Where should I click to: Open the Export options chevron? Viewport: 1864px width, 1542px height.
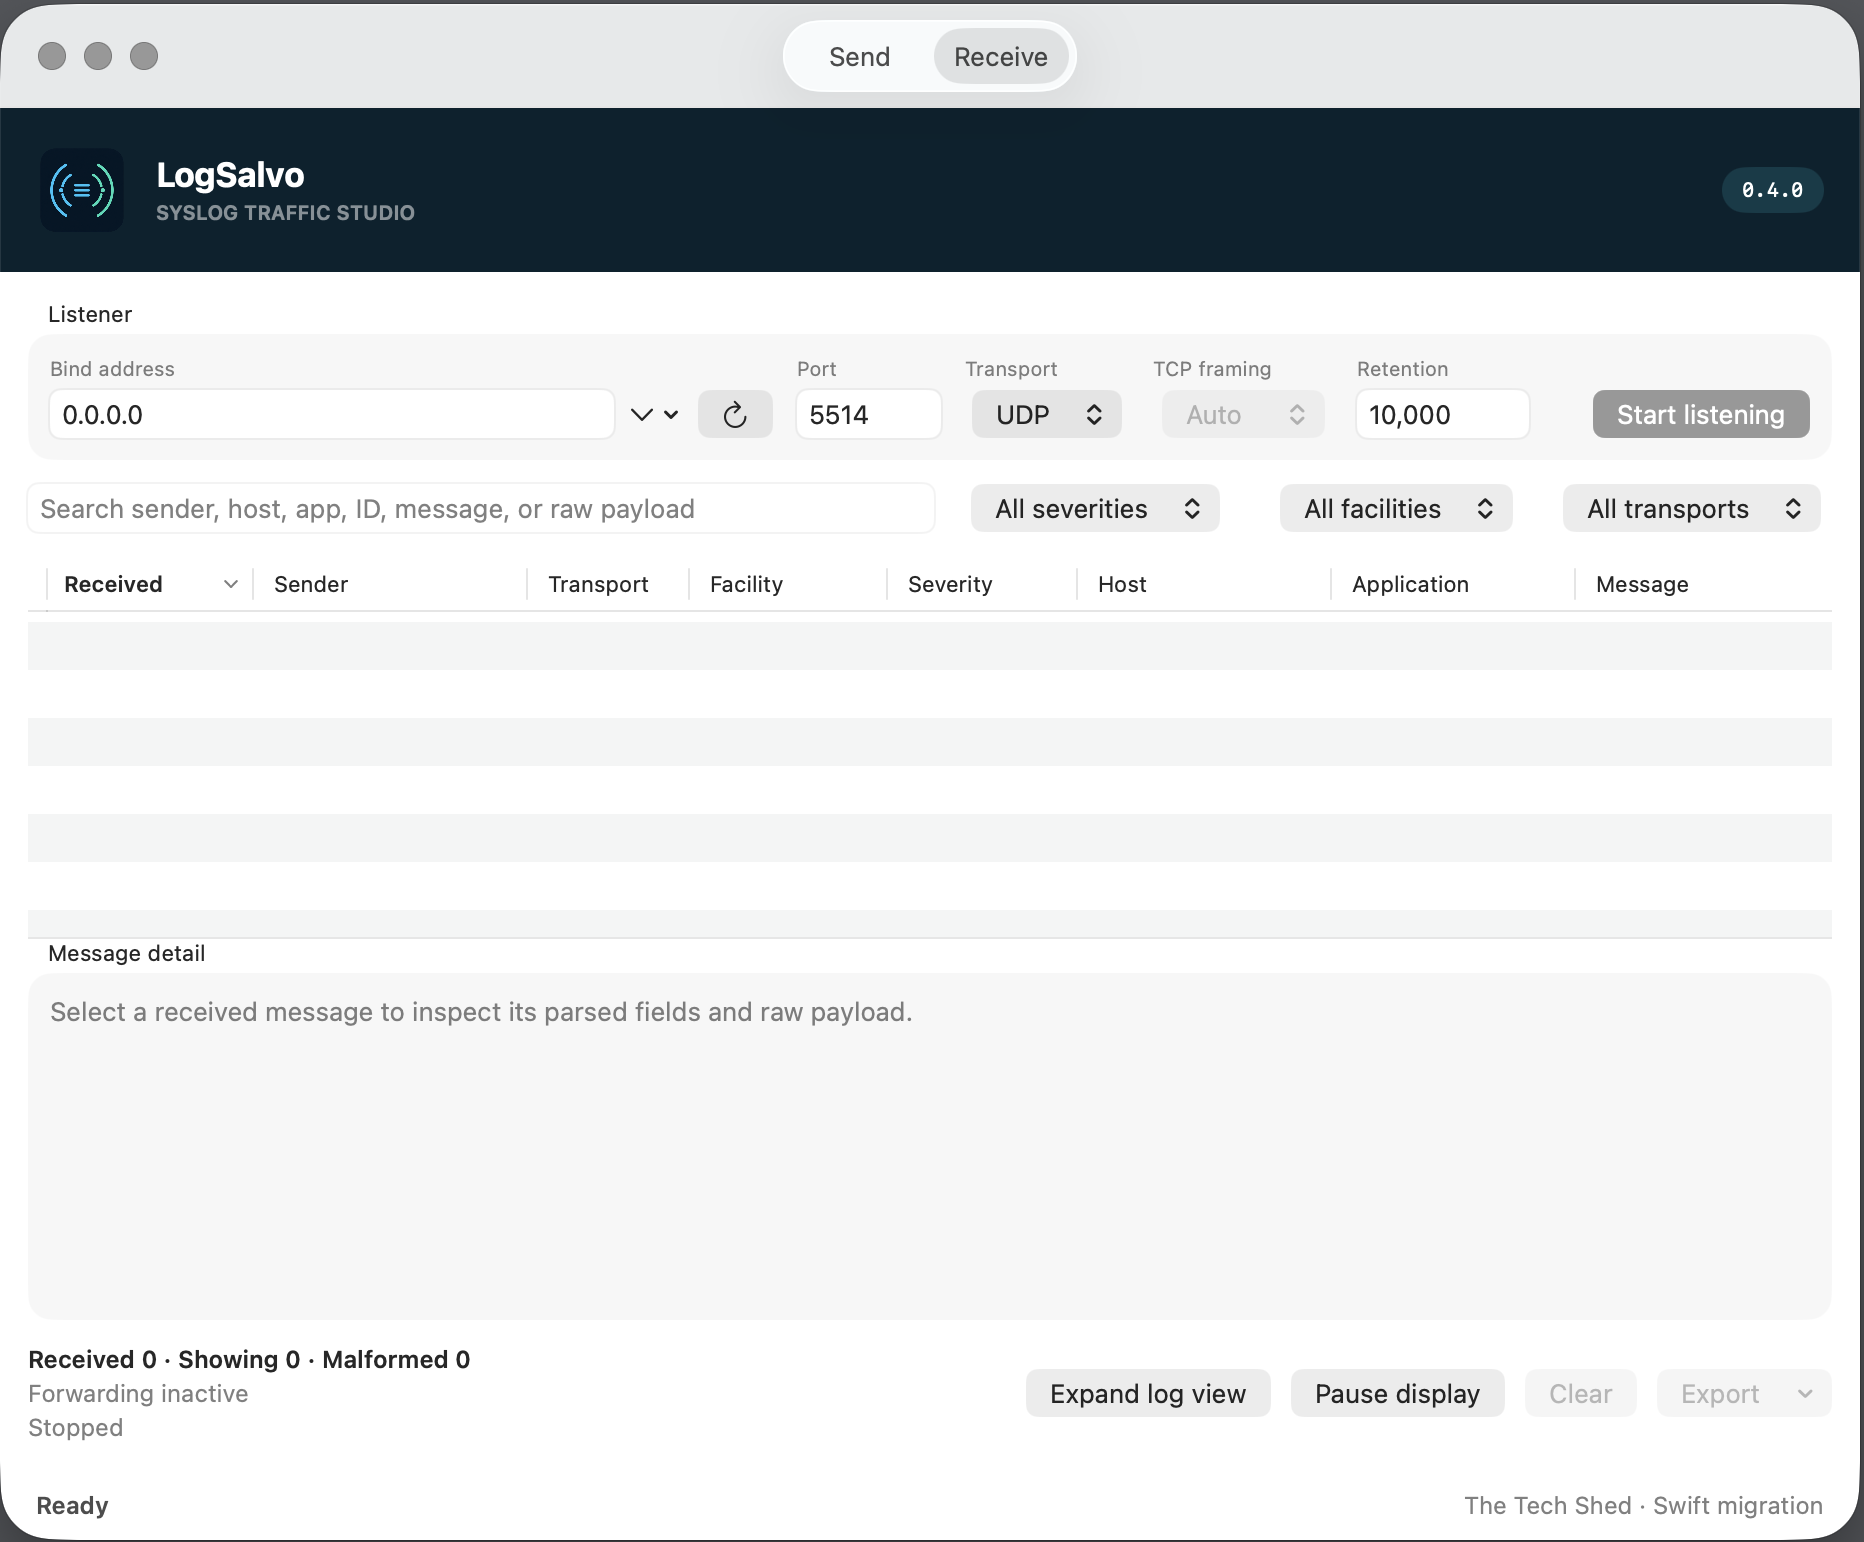coord(1805,1393)
